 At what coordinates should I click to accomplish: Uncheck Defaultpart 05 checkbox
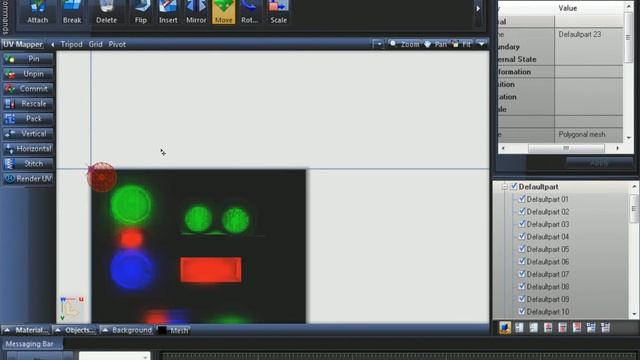point(522,249)
